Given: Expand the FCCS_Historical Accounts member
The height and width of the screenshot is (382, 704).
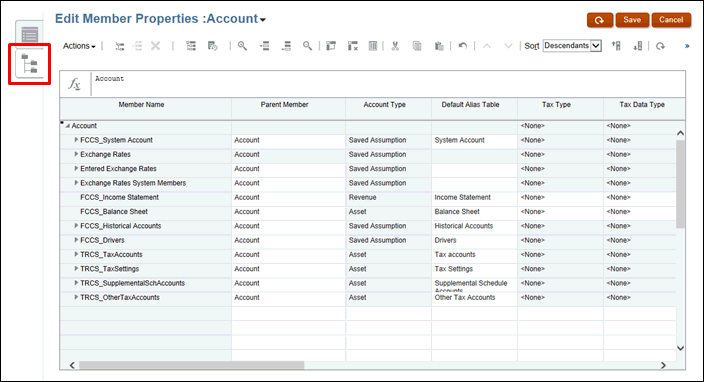Looking at the screenshot, I should [76, 226].
